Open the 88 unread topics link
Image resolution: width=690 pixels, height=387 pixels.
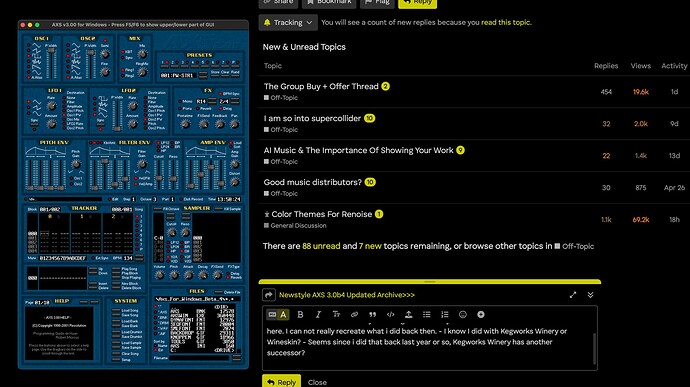click(321, 246)
